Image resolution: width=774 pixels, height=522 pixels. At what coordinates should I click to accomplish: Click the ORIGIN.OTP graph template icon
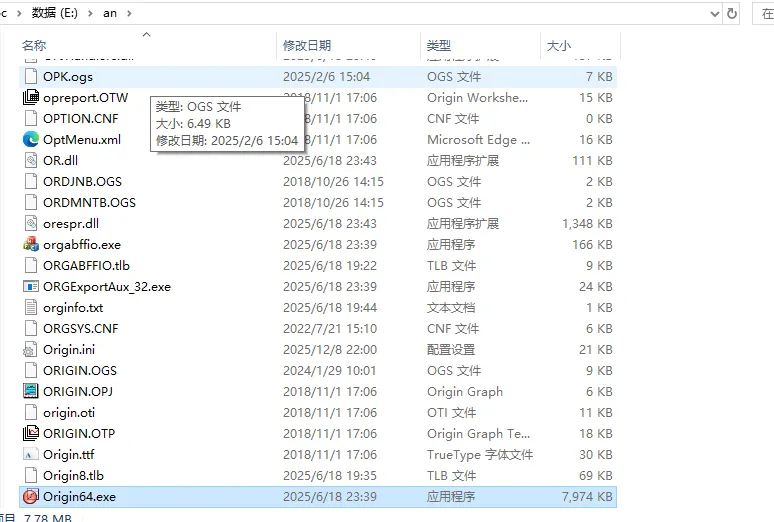tap(31, 433)
